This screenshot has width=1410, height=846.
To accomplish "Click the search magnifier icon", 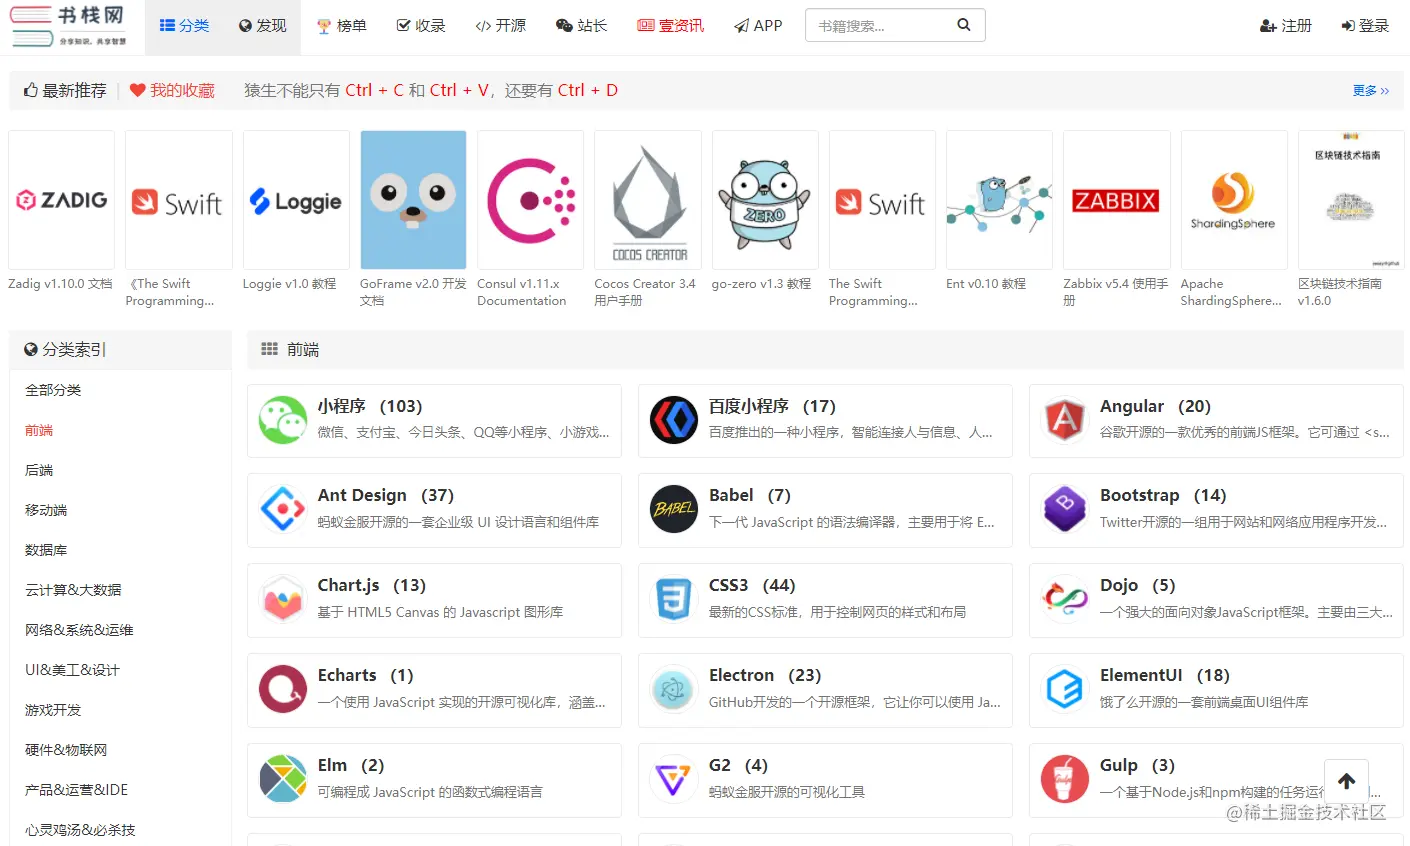I will tap(963, 25).
